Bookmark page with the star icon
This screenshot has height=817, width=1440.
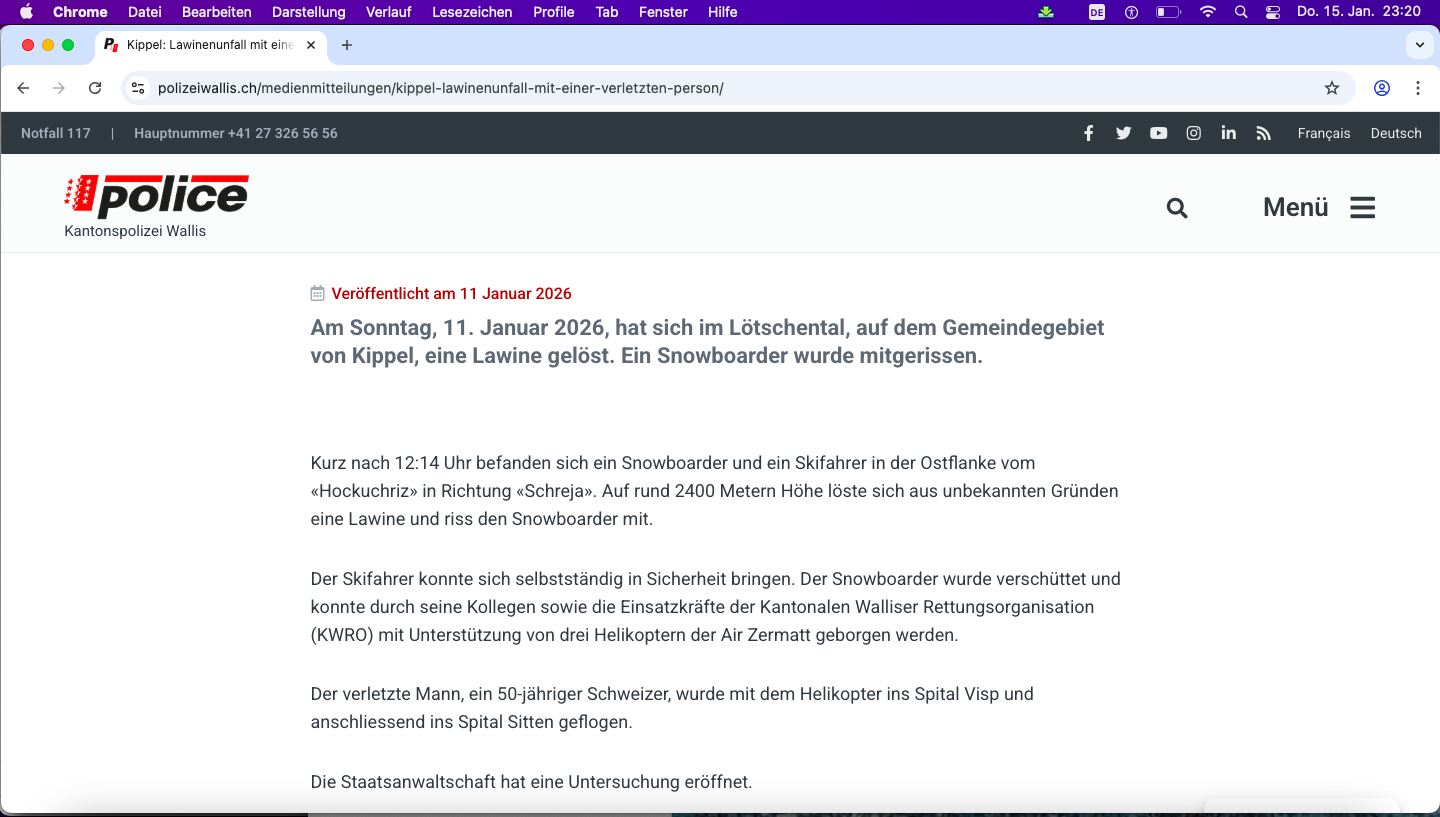[1331, 88]
